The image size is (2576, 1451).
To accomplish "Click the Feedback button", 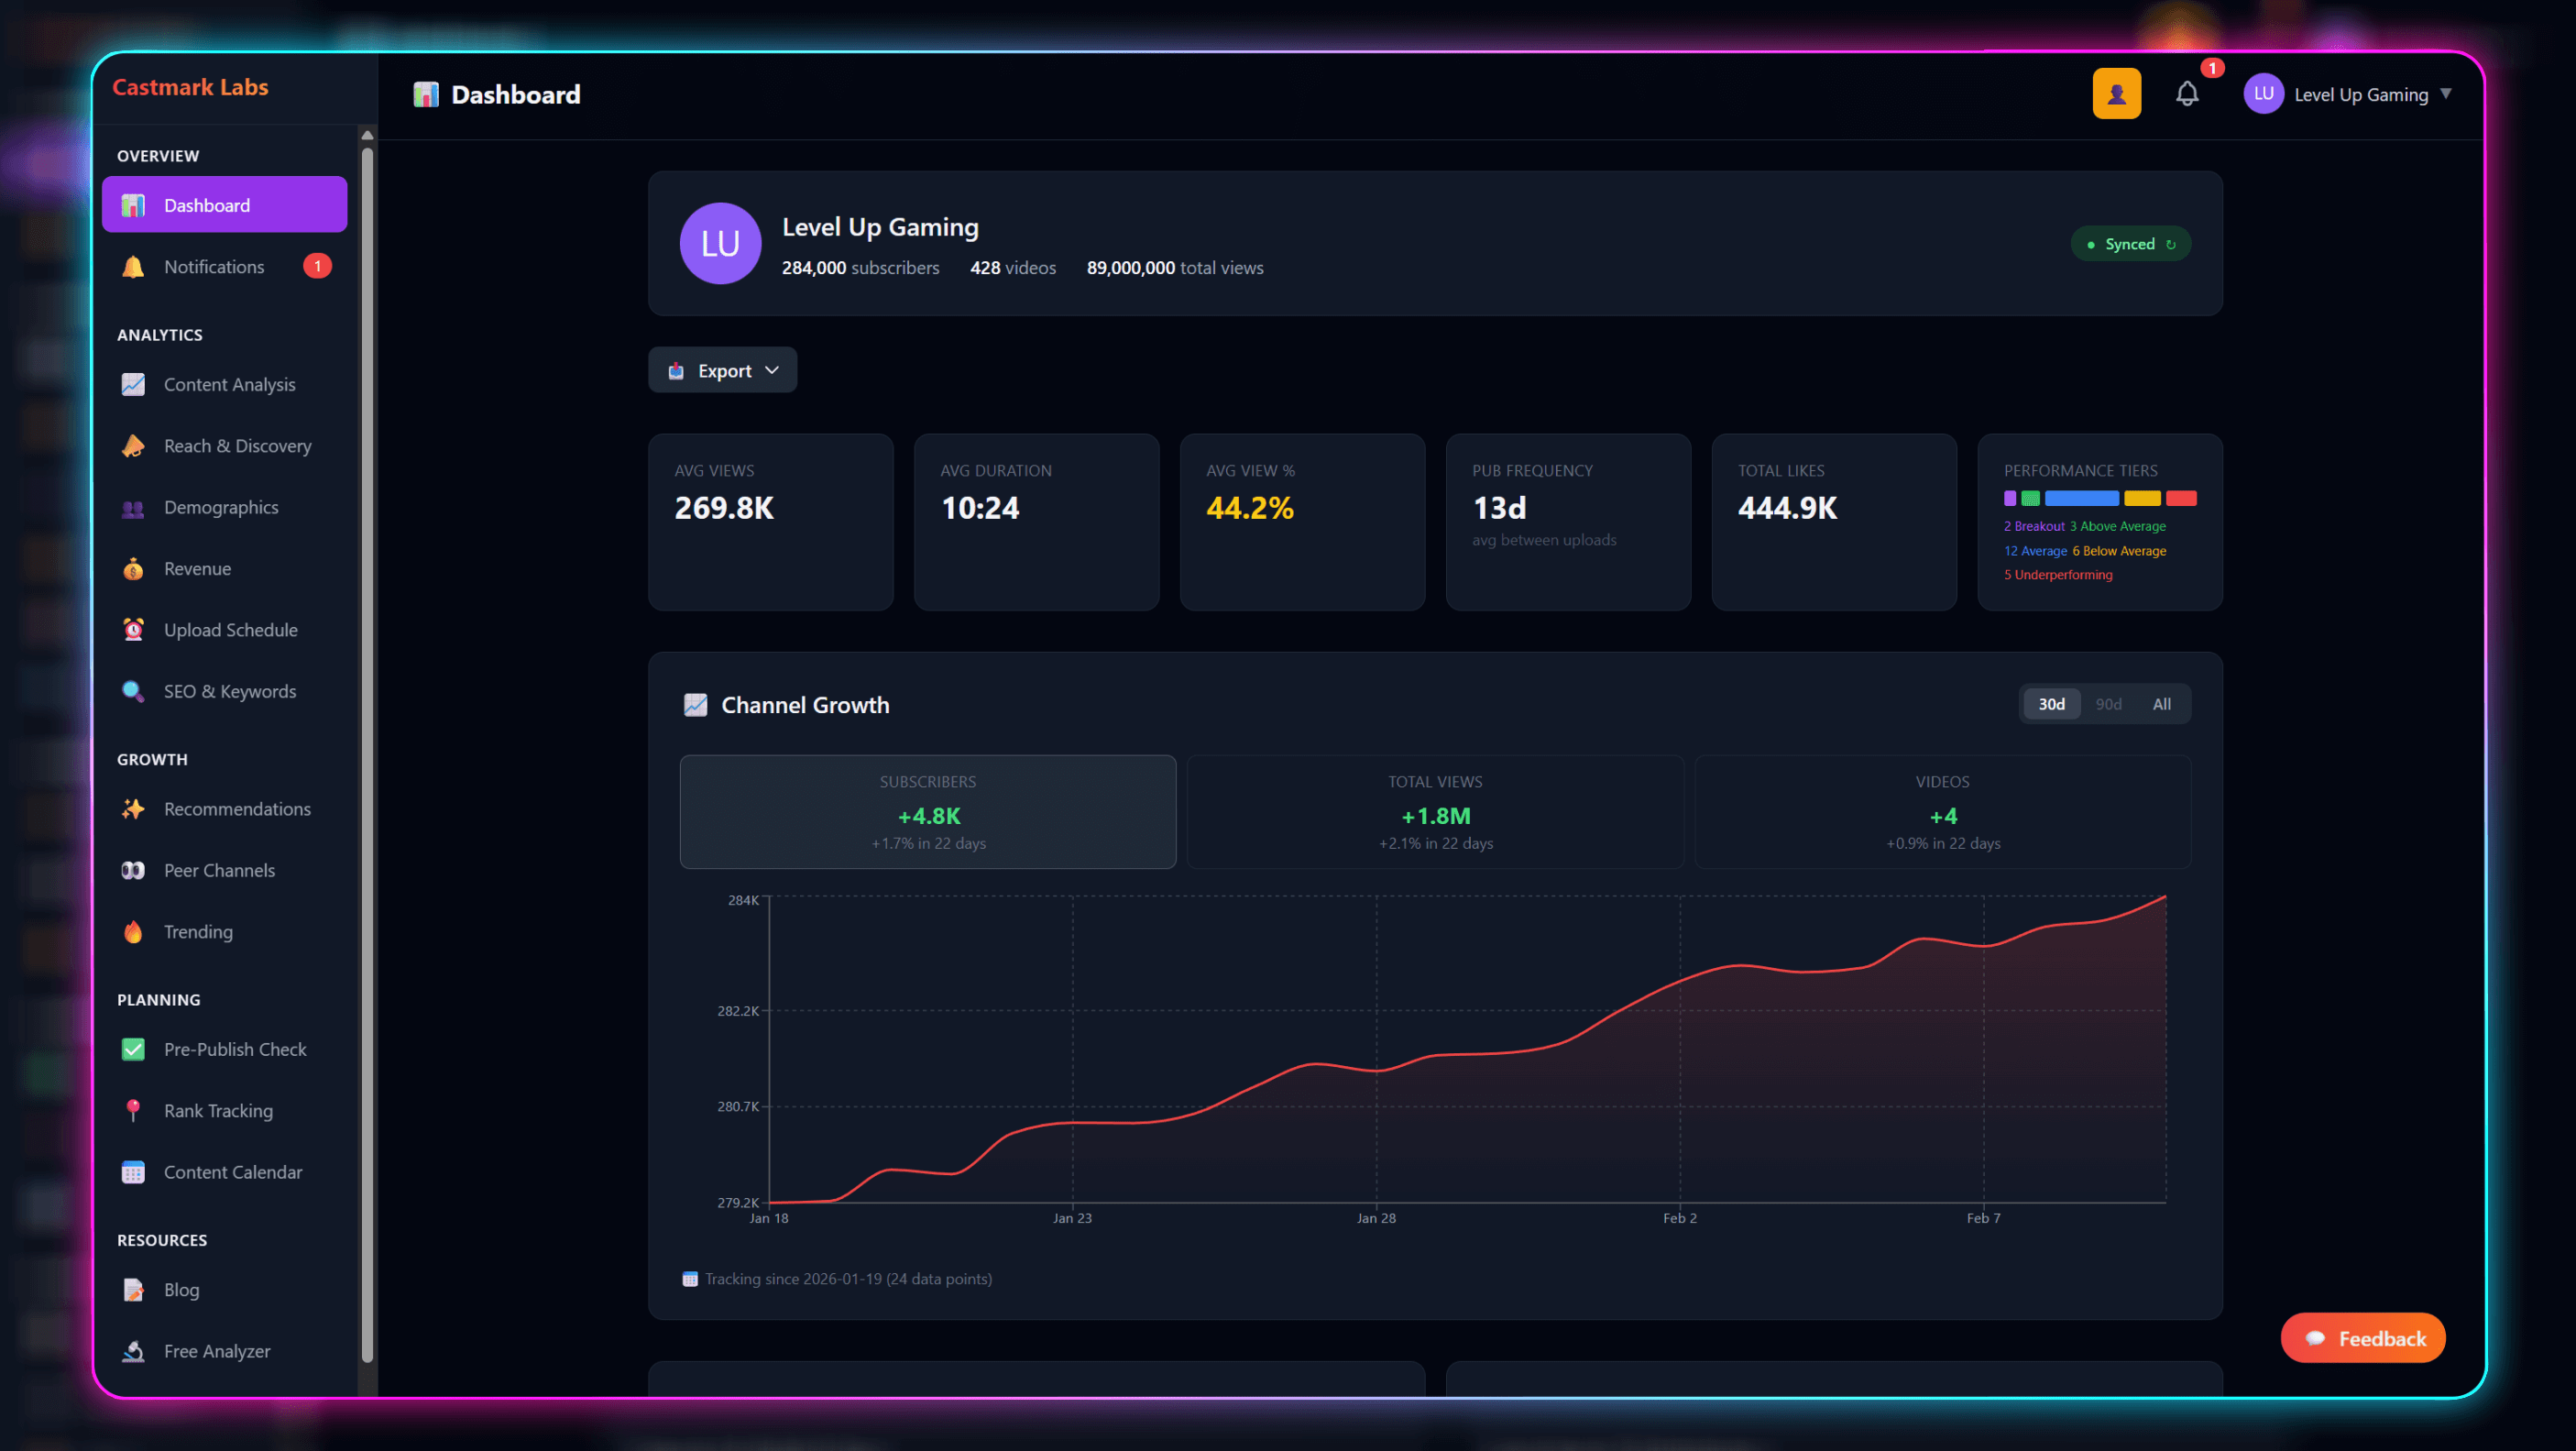I will click(x=2363, y=1337).
